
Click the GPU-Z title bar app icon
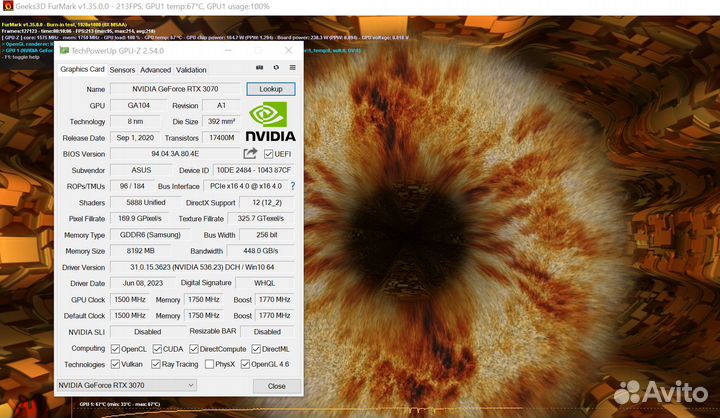(64, 51)
